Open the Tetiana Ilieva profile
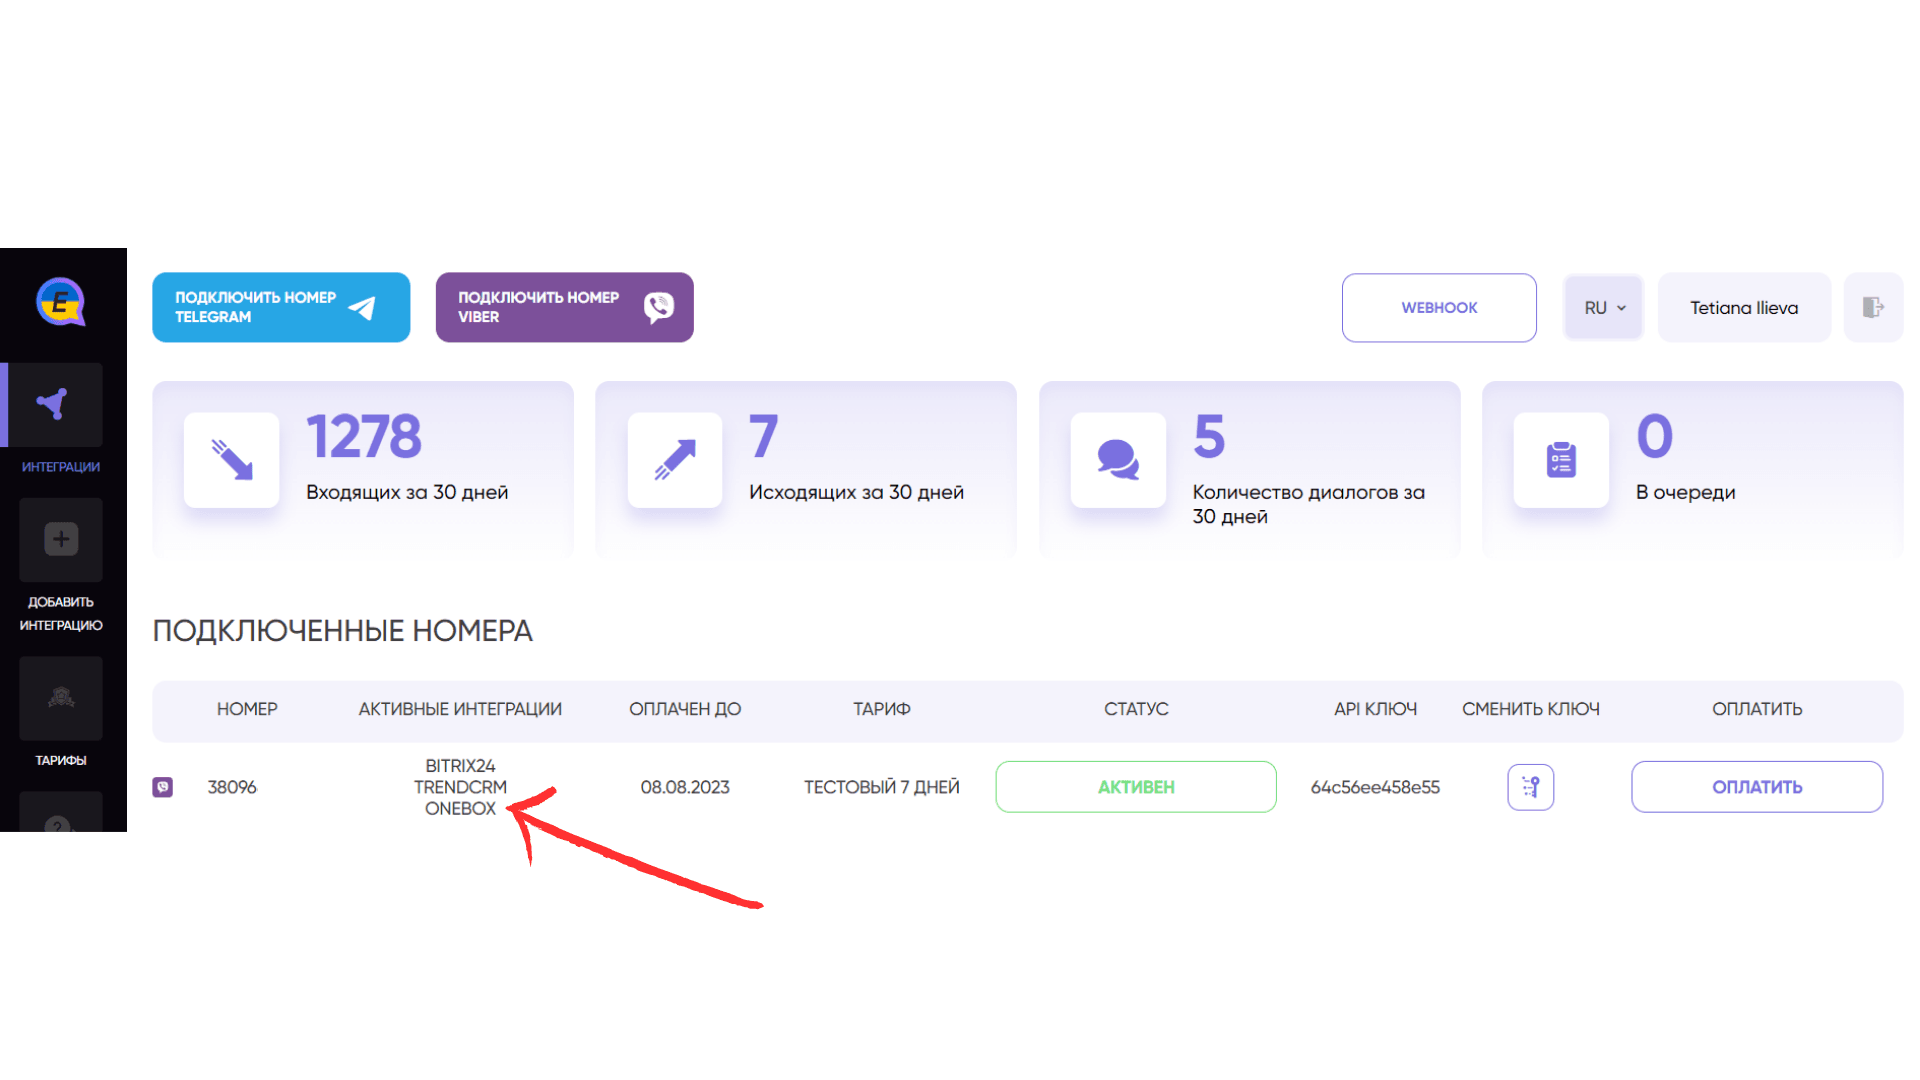Screen dimensions: 1920x1080 pyautogui.click(x=1744, y=308)
